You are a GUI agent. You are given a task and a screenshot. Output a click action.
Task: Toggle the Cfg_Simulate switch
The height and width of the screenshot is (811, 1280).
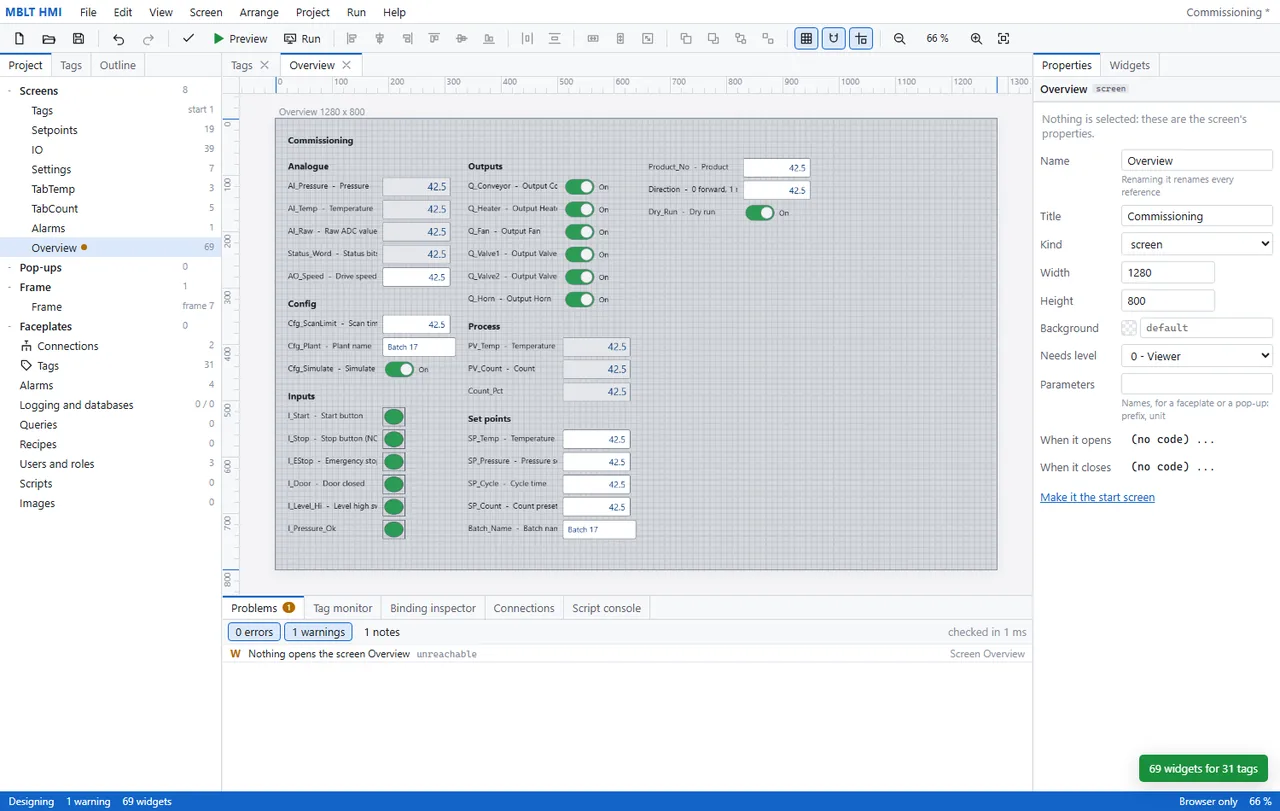(399, 369)
